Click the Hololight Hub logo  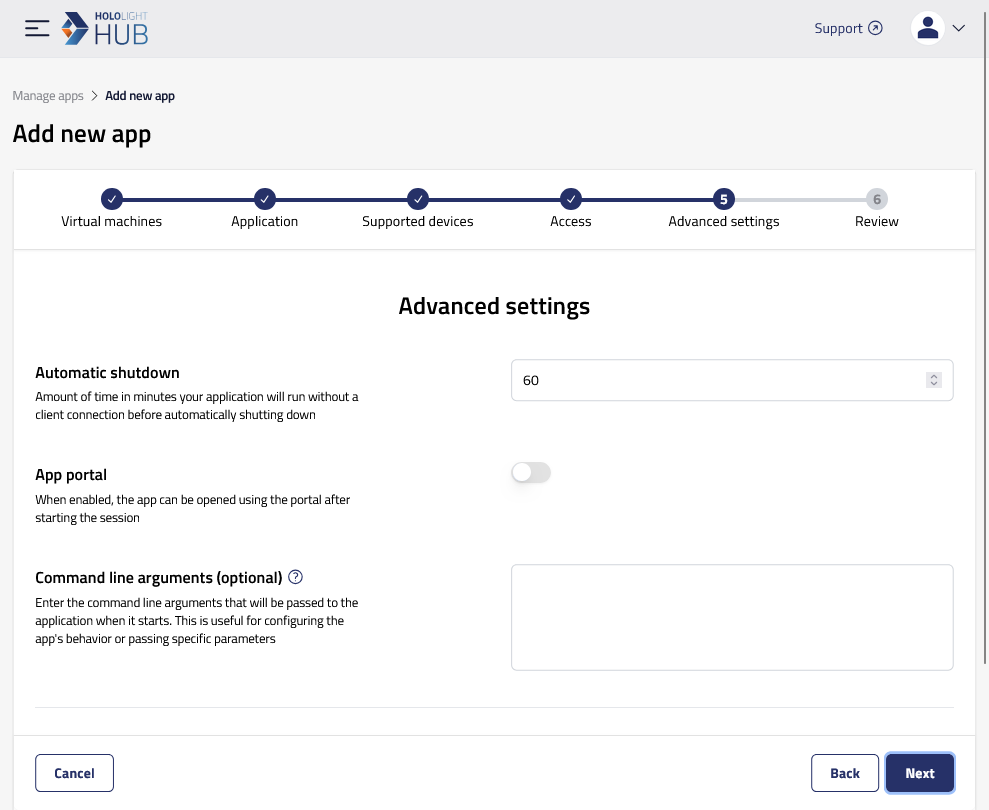point(105,28)
